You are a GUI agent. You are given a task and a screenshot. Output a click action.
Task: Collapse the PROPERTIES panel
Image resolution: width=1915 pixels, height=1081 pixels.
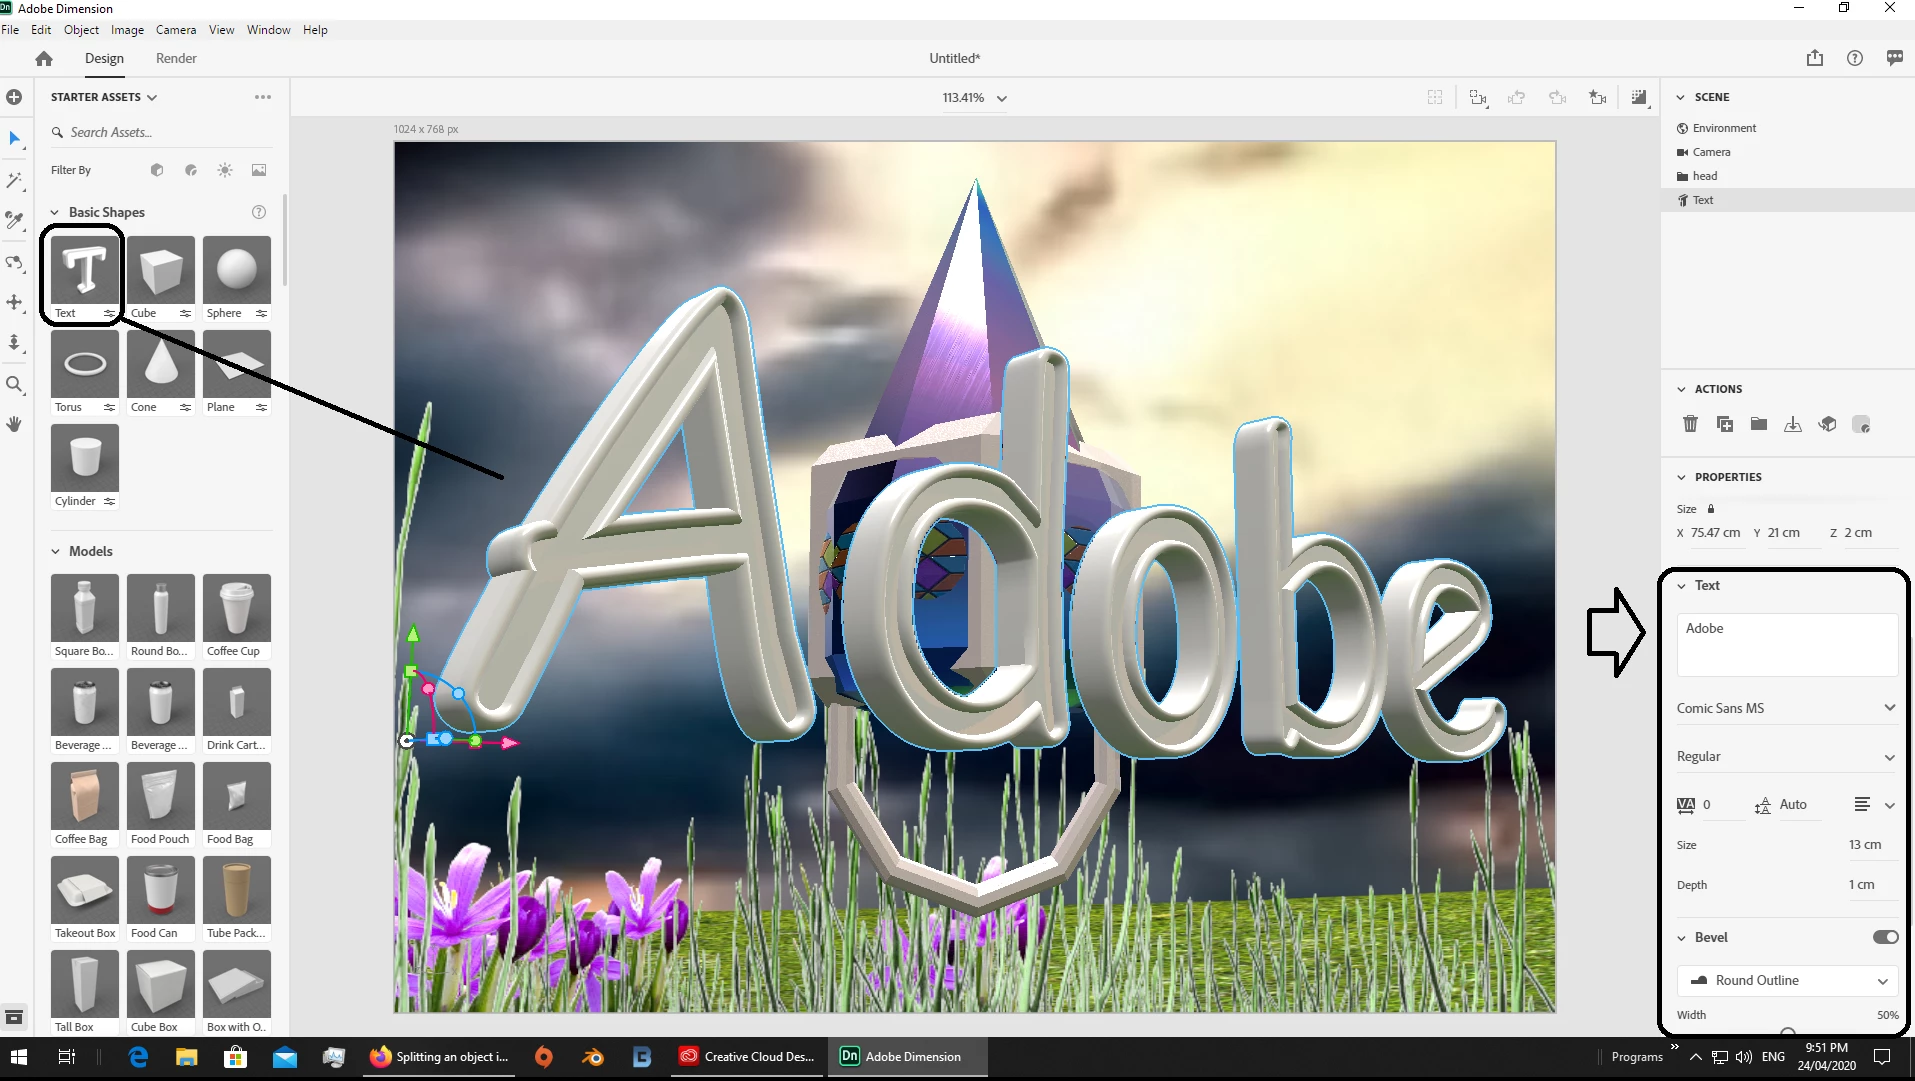tap(1681, 477)
